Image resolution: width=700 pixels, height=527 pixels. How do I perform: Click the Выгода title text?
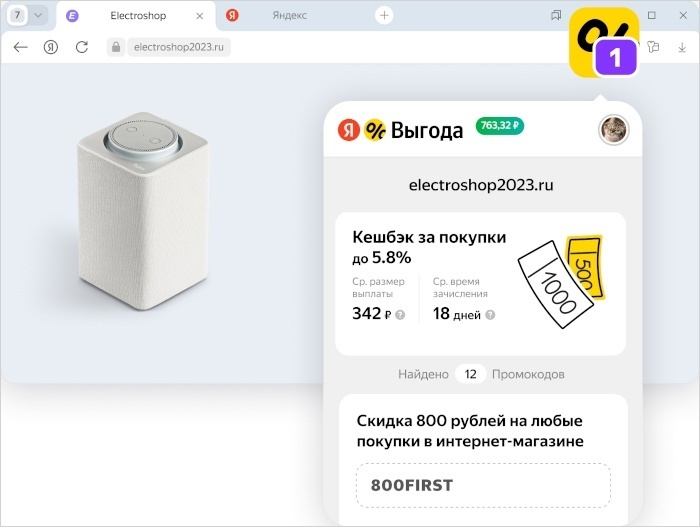(427, 130)
